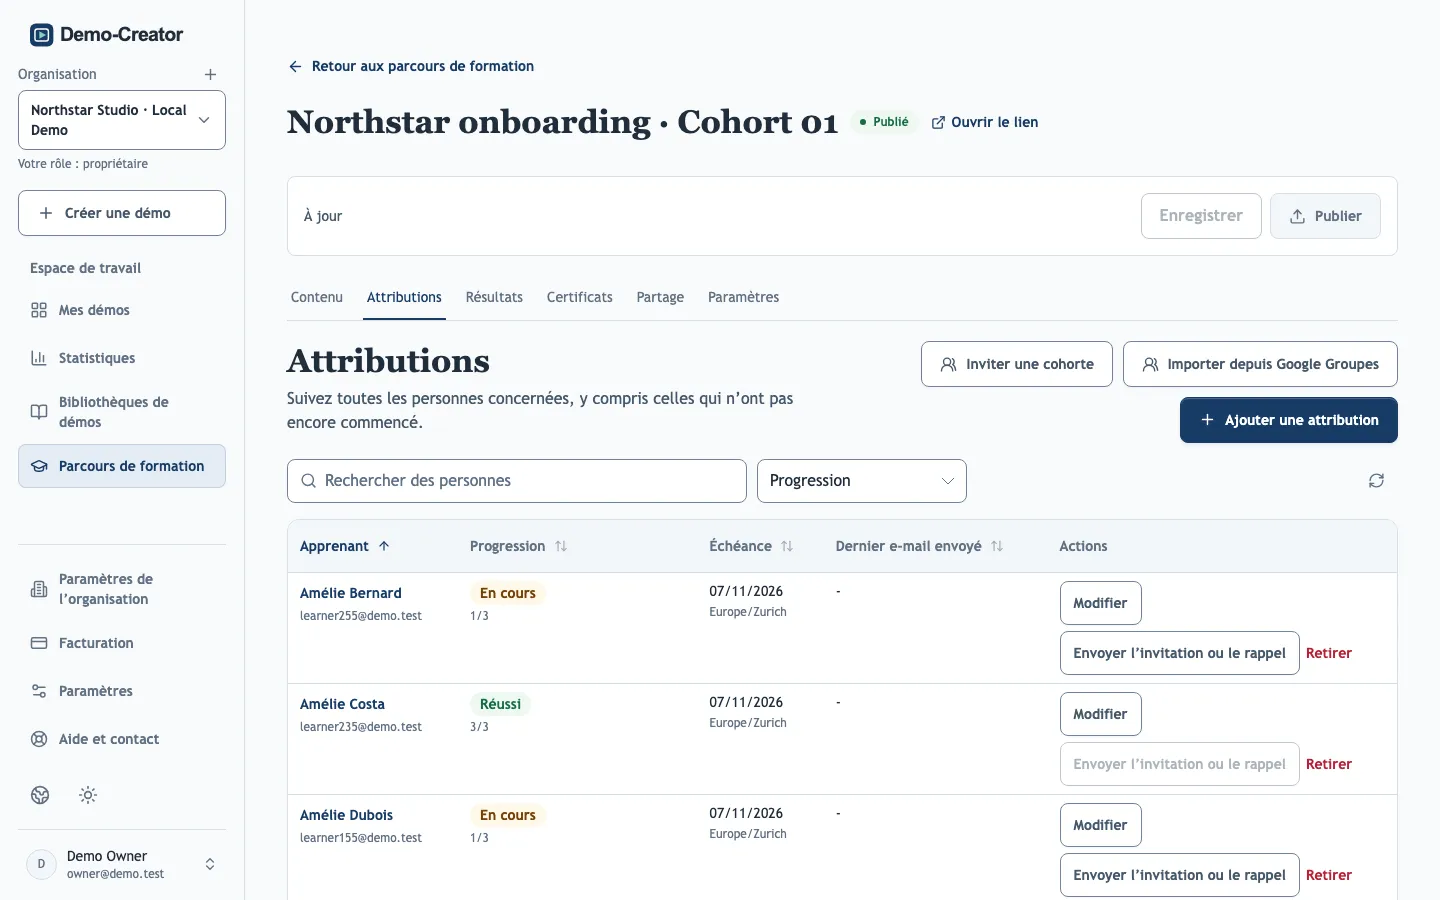Click Ajouter une attribution button
This screenshot has width=1440, height=900.
click(1289, 420)
